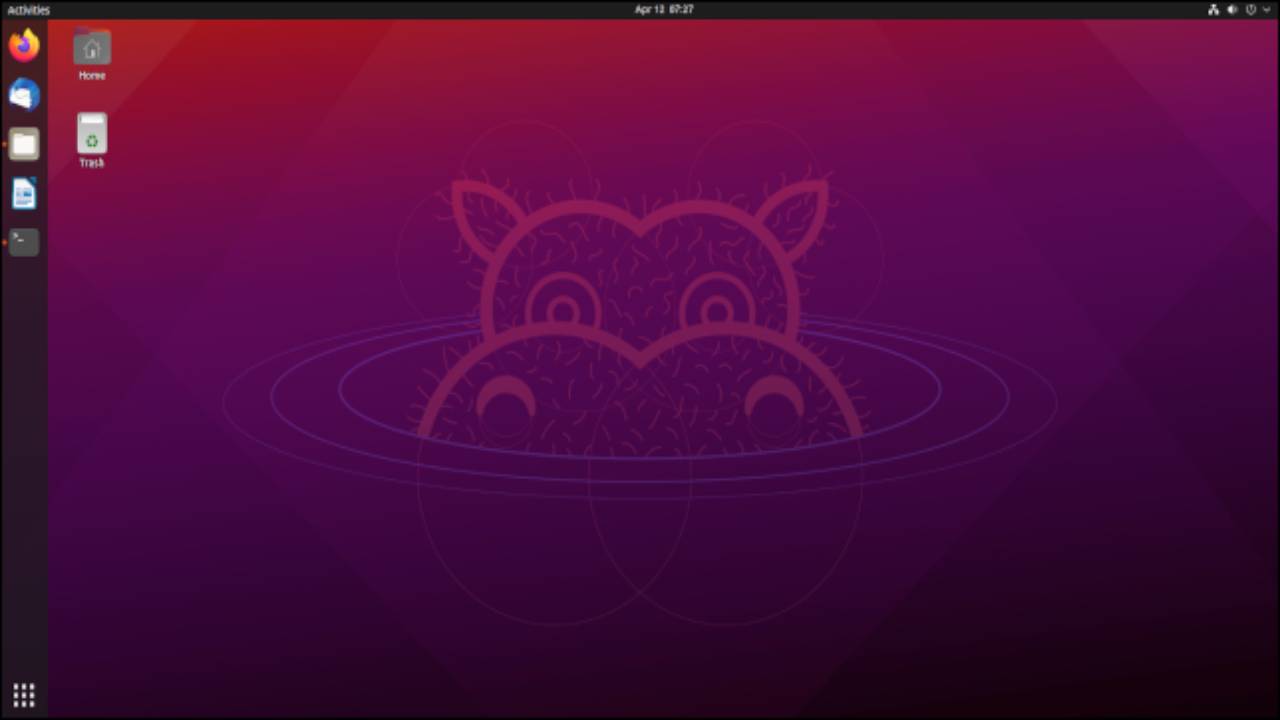Viewport: 1280px width, 720px height.
Task: Launch Thunderbird mail from the dock
Action: coord(24,95)
